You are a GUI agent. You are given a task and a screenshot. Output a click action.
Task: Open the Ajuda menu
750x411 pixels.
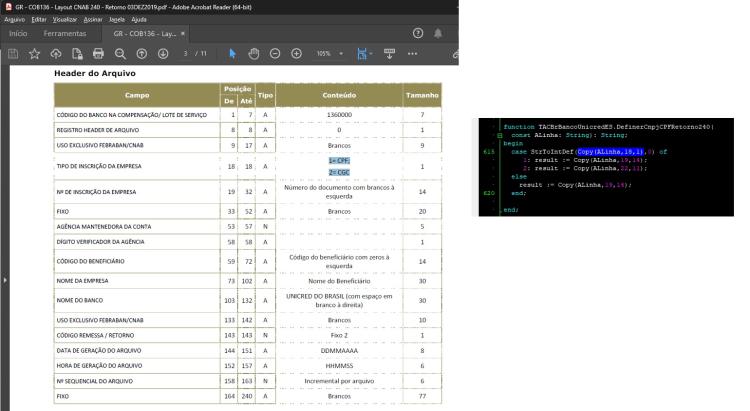(x=139, y=20)
